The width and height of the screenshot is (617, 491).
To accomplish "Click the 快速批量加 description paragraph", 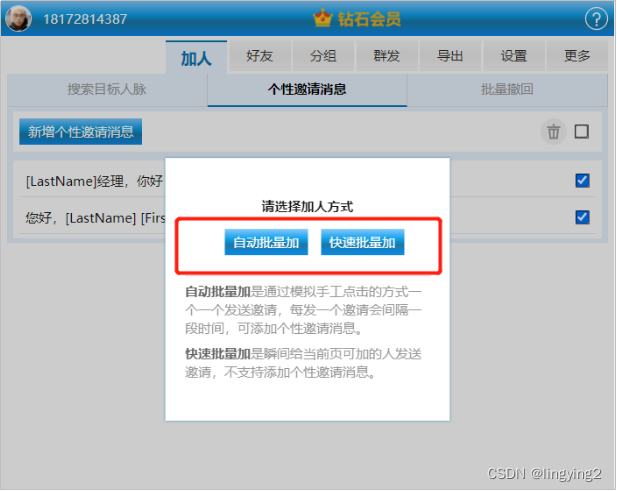I will (303, 363).
